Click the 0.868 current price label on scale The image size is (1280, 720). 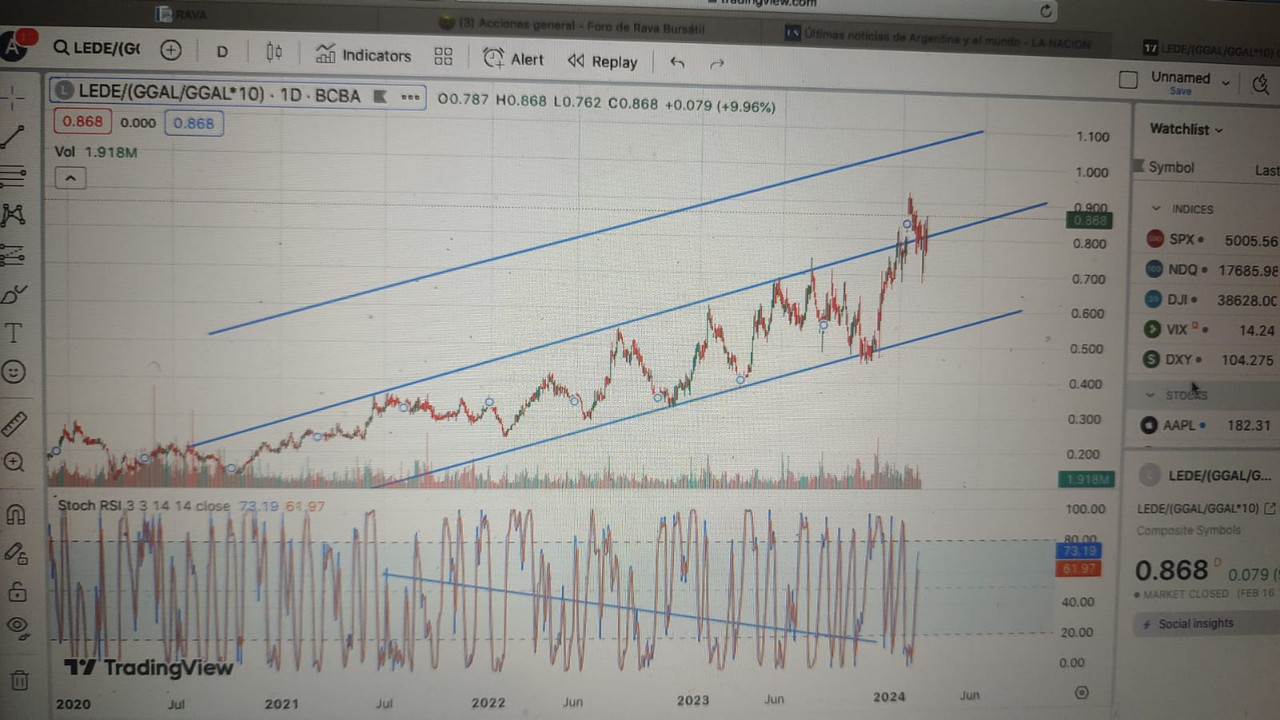(x=1089, y=220)
